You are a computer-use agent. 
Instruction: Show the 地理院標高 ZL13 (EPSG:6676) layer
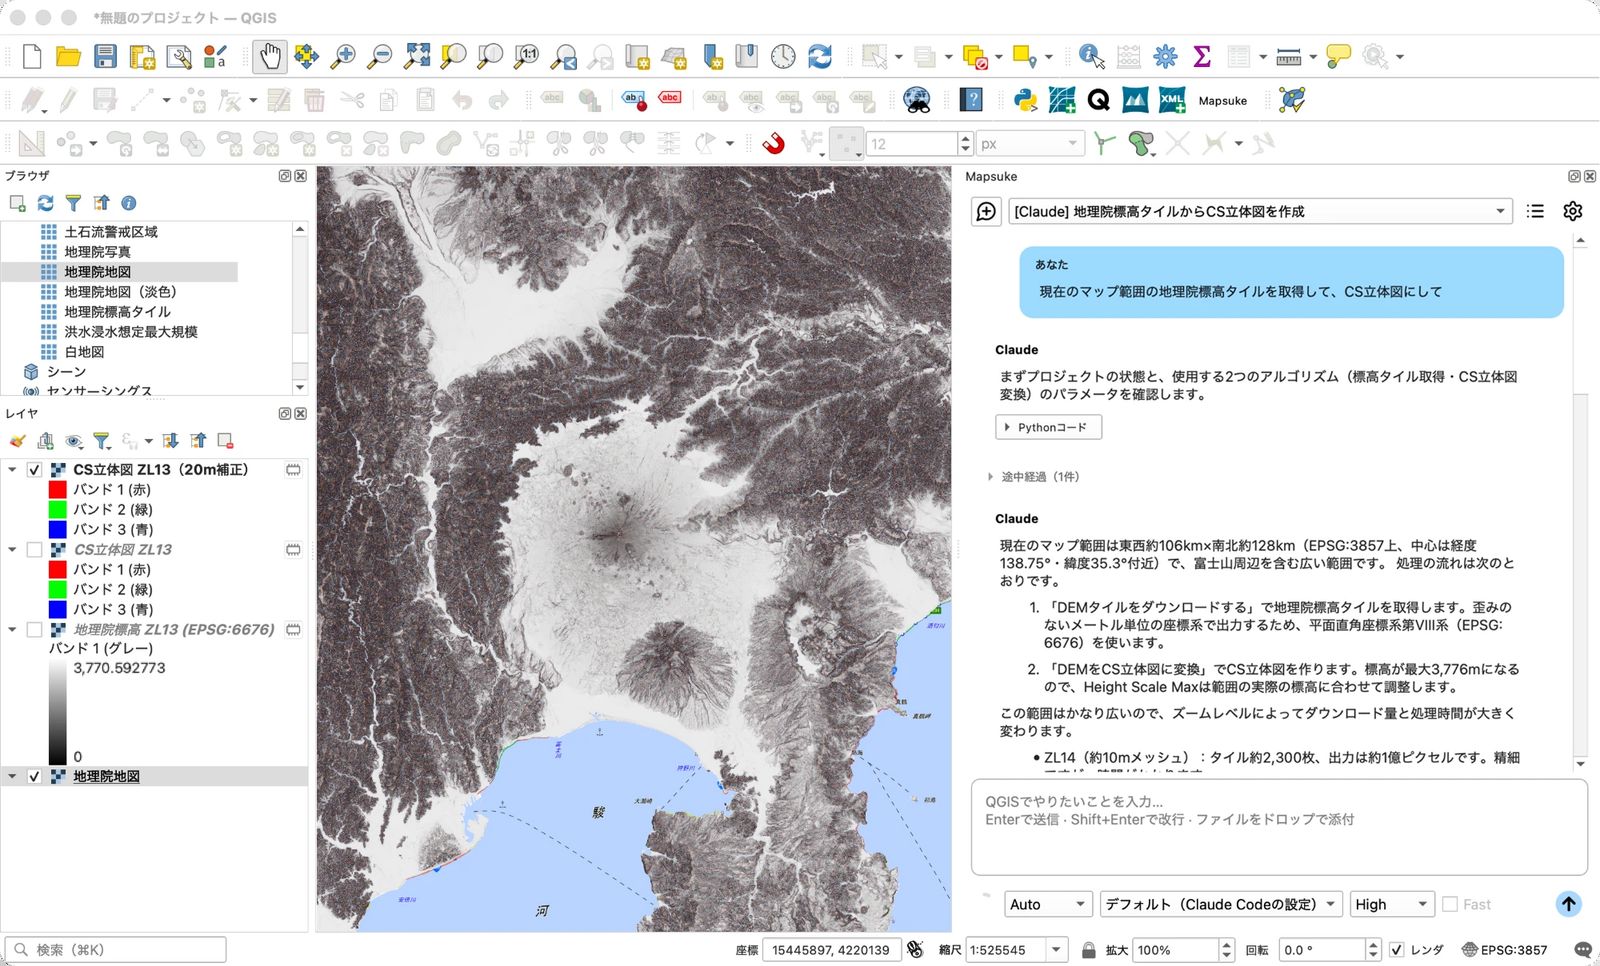pyautogui.click(x=35, y=629)
